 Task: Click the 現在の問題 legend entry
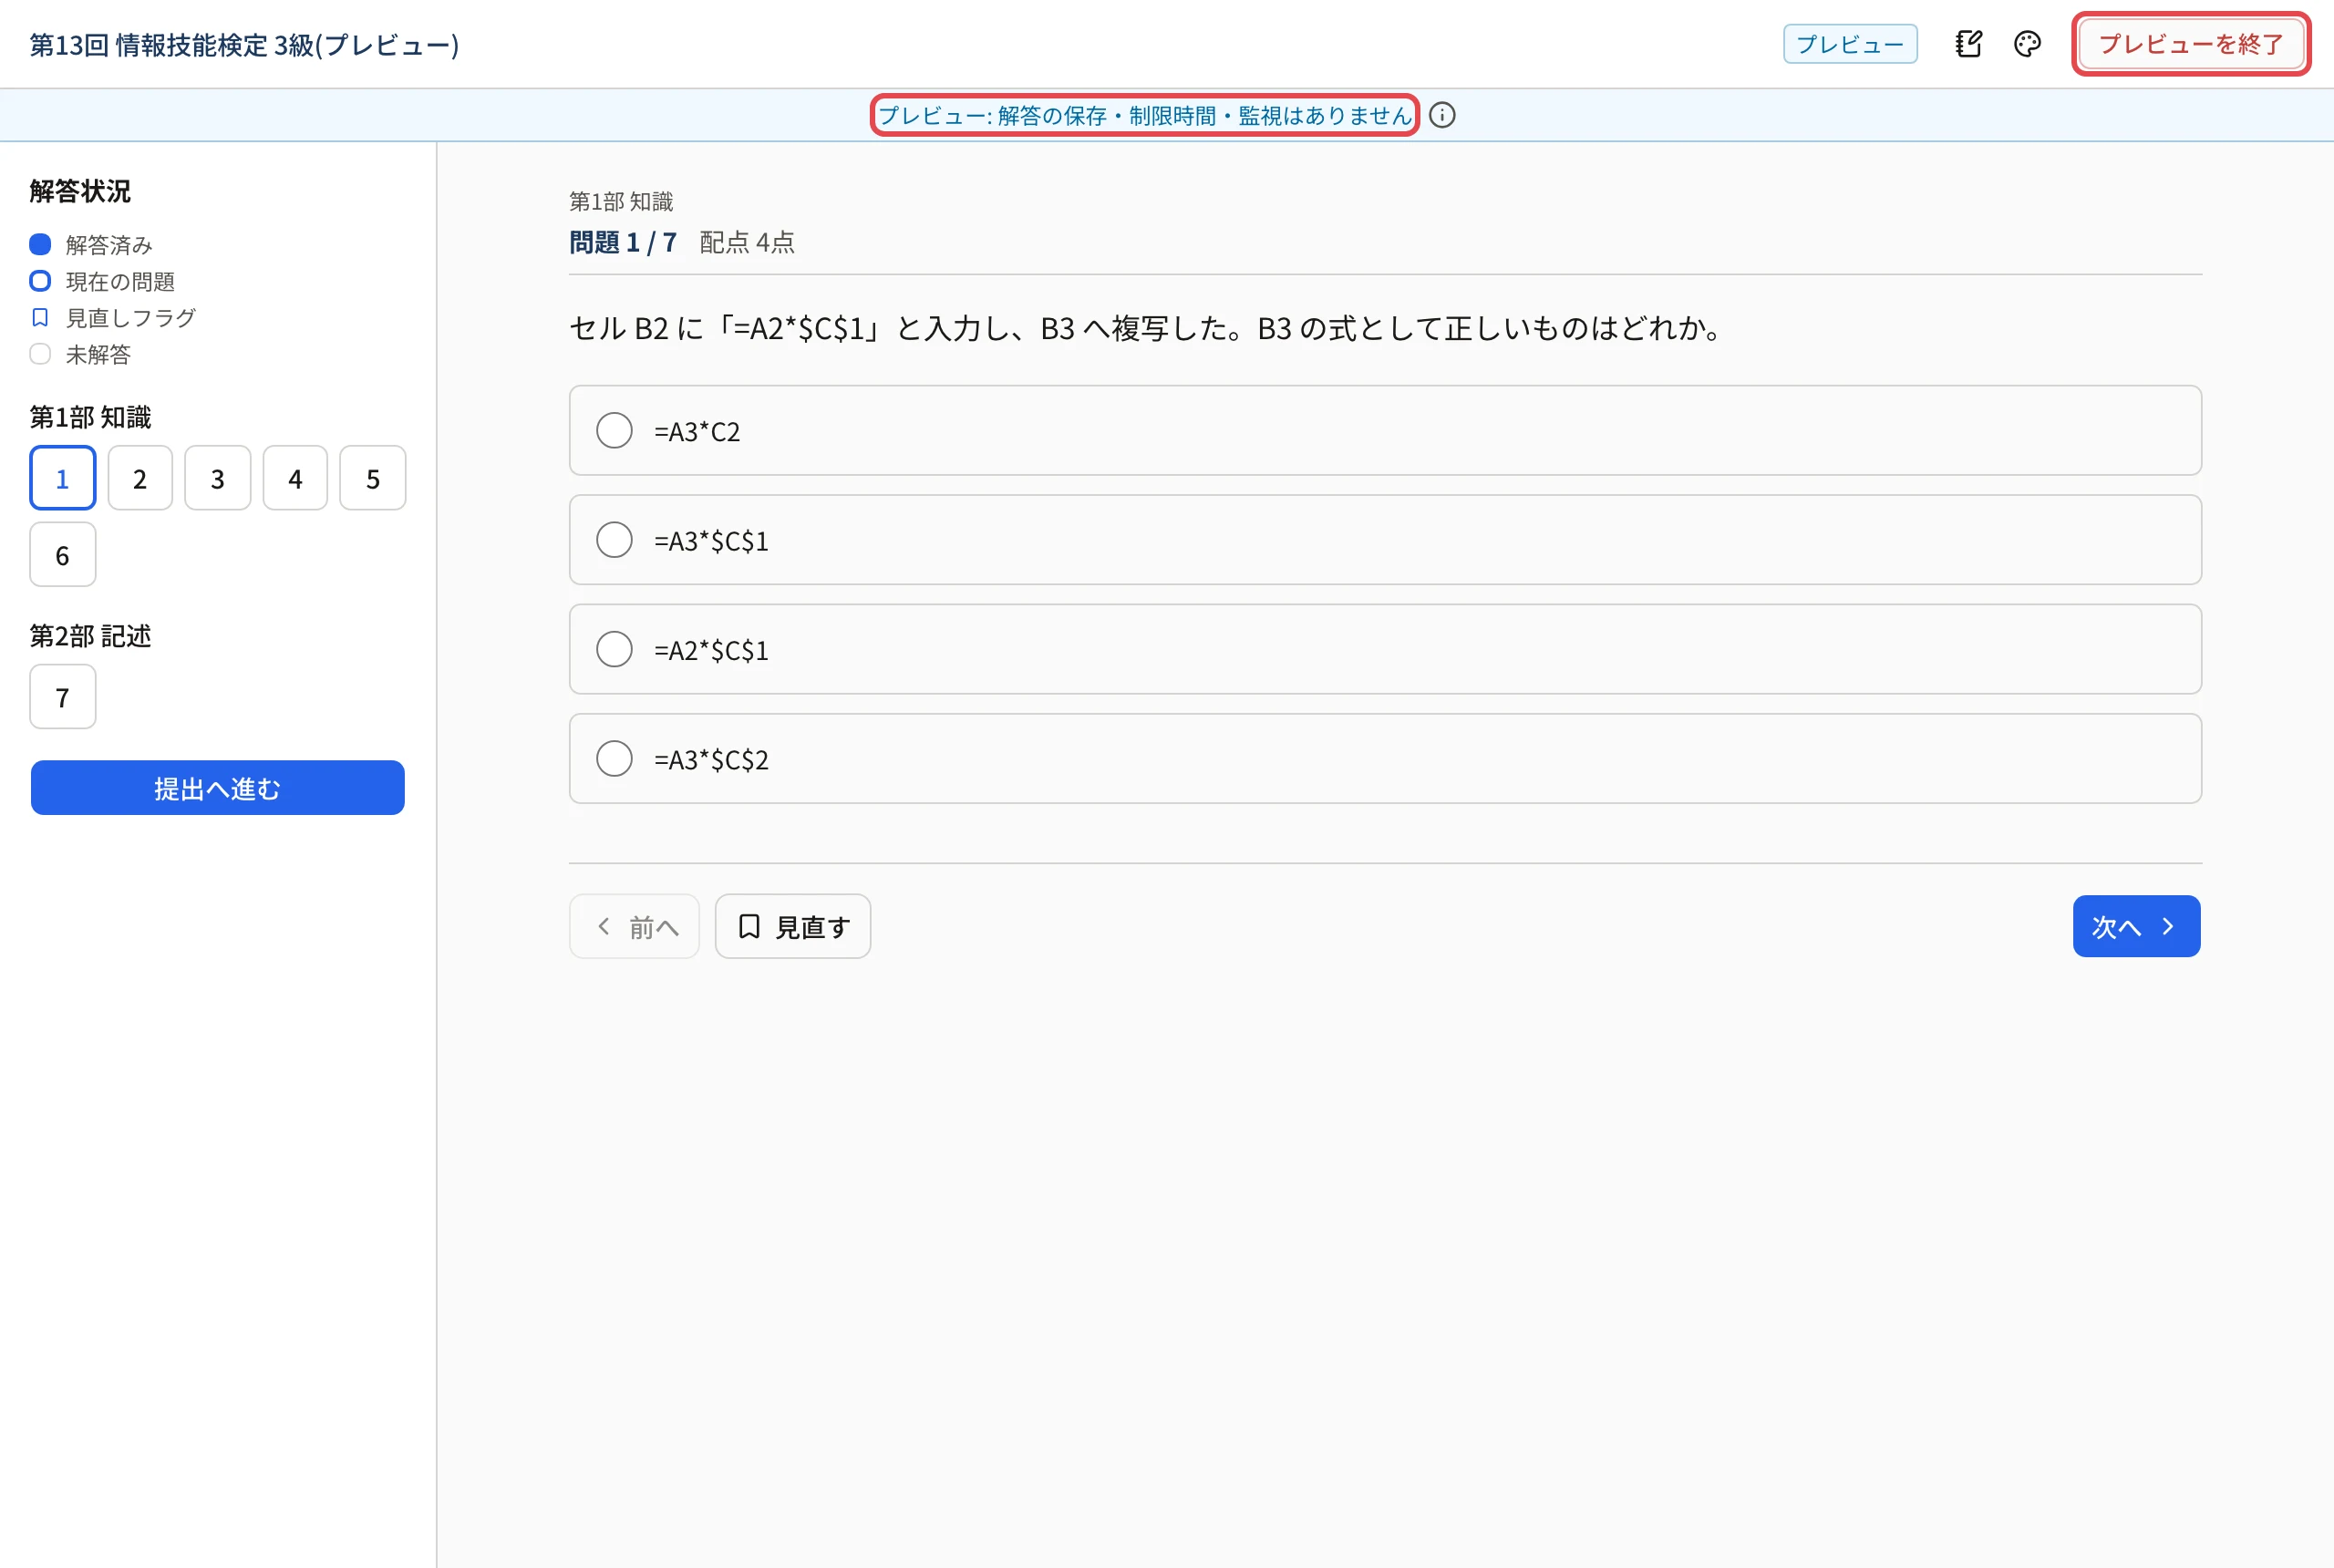102,281
